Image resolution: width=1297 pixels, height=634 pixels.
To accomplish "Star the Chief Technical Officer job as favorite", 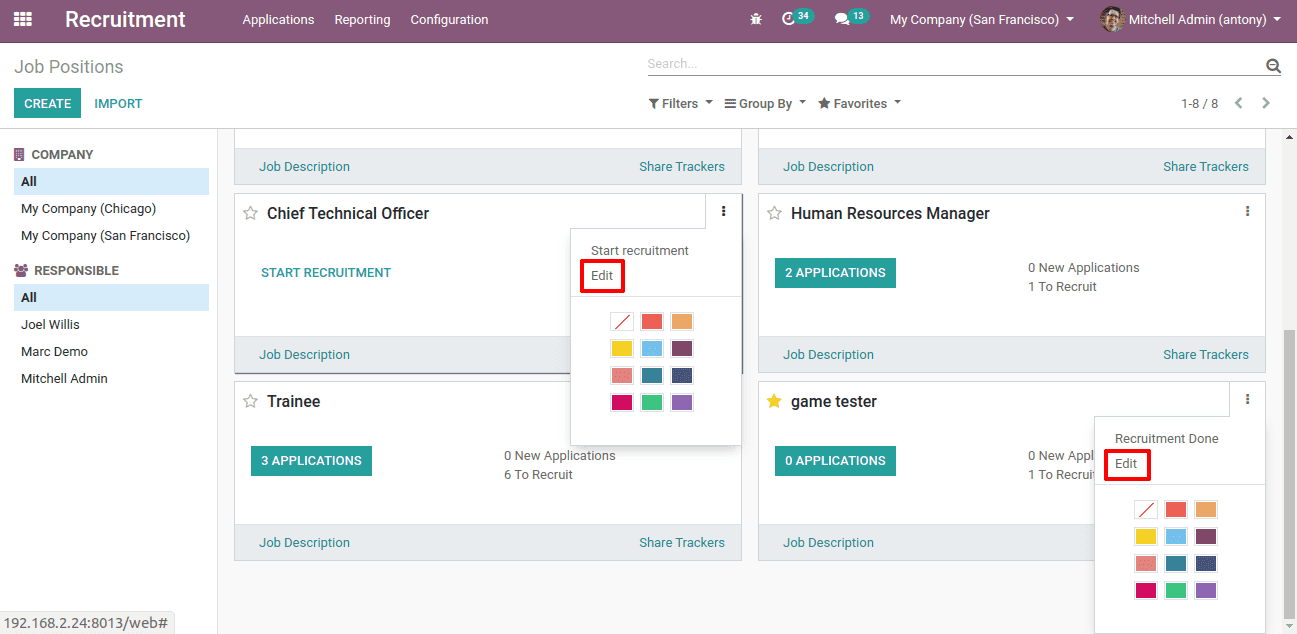I will coord(251,214).
